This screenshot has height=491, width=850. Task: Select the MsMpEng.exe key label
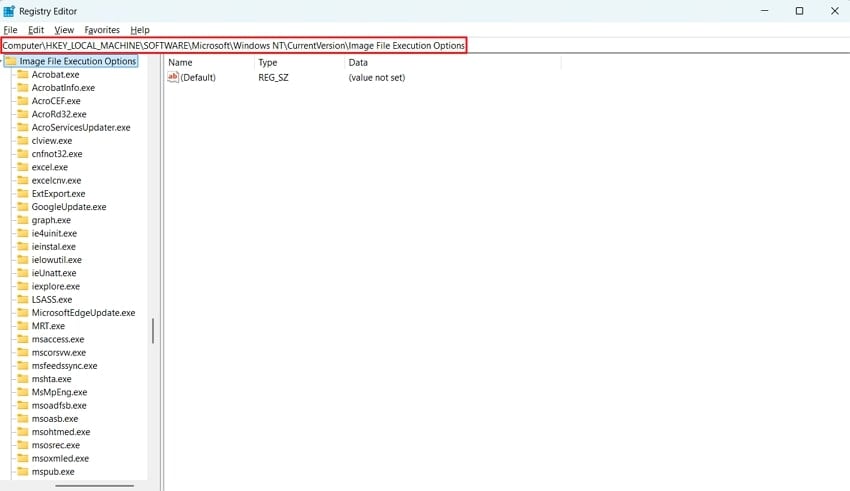click(x=59, y=392)
